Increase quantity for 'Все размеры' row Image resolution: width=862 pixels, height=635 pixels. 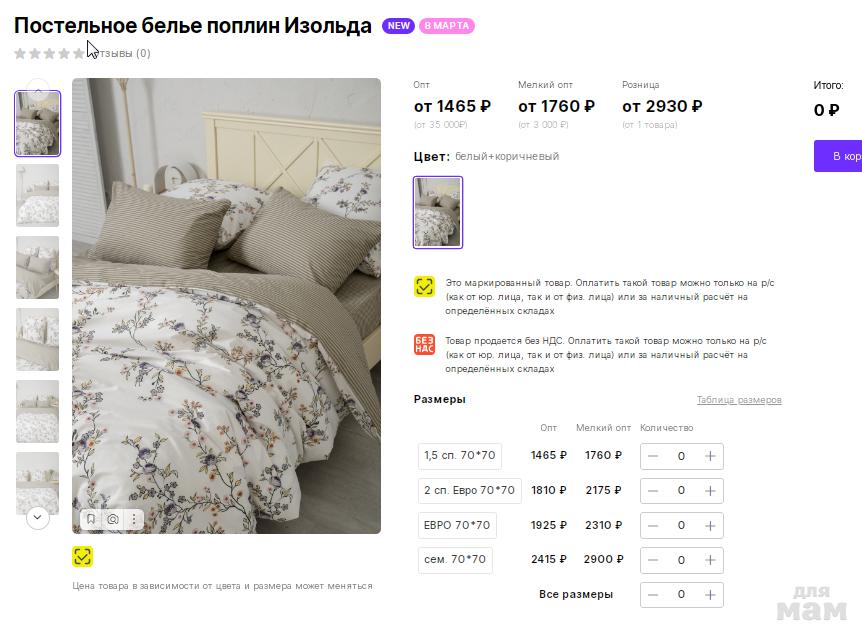[710, 595]
